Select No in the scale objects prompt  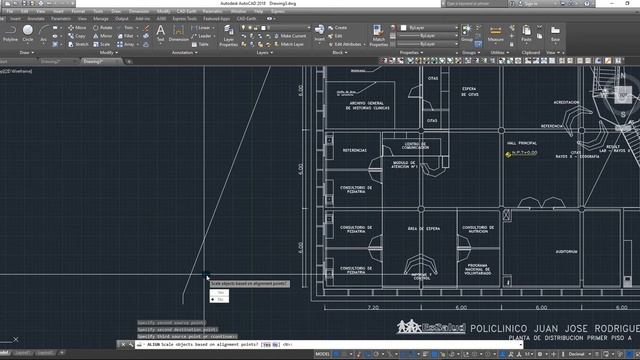tap(220, 299)
